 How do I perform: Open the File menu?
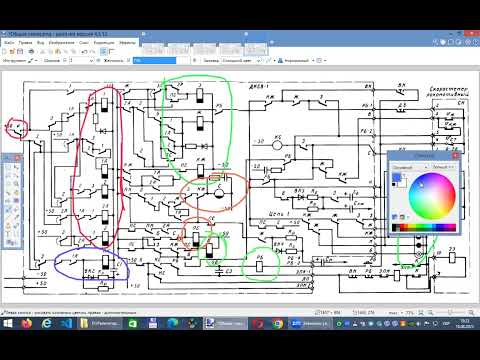9,43
